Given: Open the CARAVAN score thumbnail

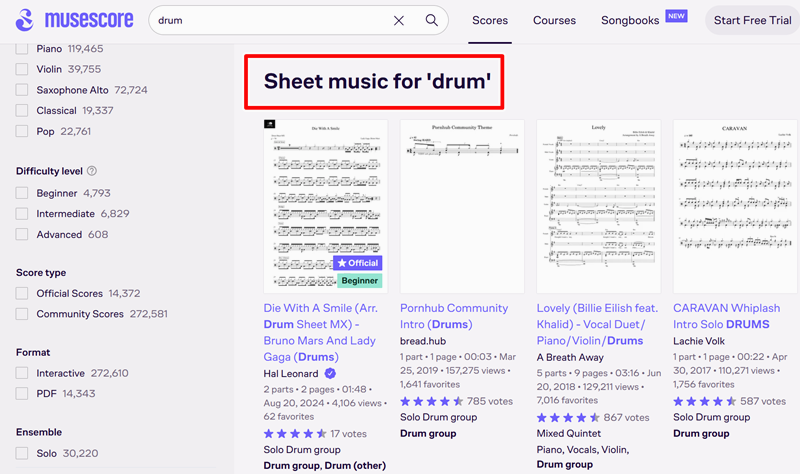Looking at the screenshot, I should pos(735,206).
